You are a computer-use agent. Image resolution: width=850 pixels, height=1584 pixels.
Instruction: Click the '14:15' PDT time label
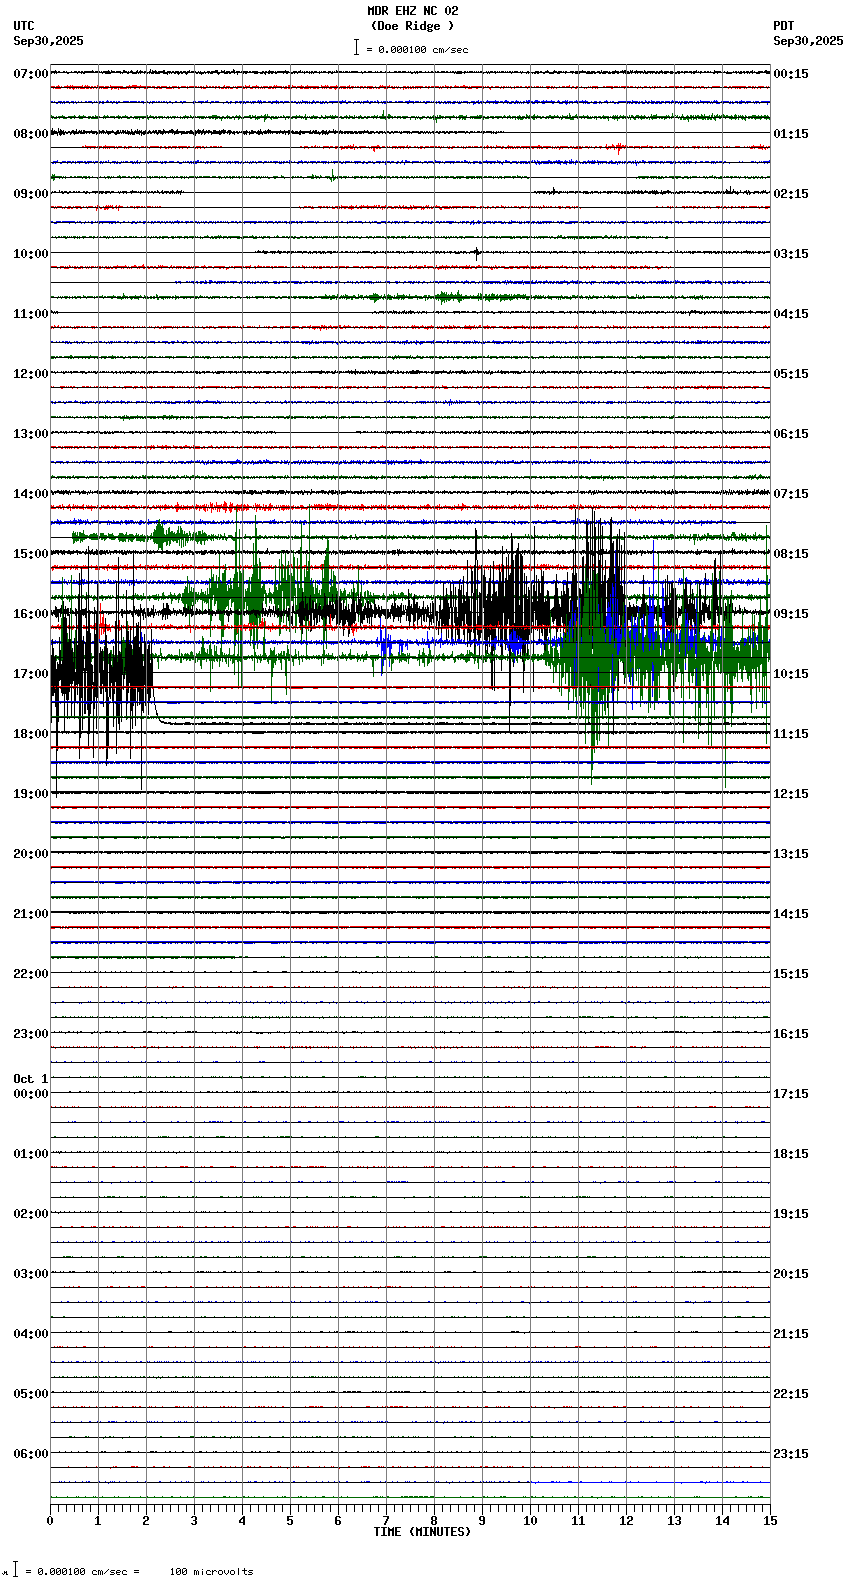[x=791, y=914]
